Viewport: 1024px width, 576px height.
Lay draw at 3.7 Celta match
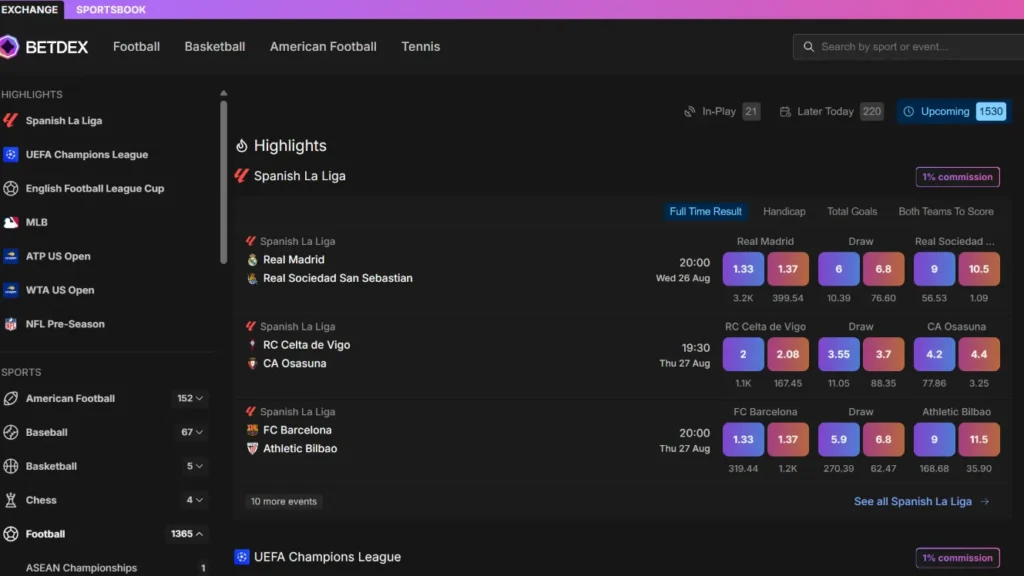coord(884,355)
